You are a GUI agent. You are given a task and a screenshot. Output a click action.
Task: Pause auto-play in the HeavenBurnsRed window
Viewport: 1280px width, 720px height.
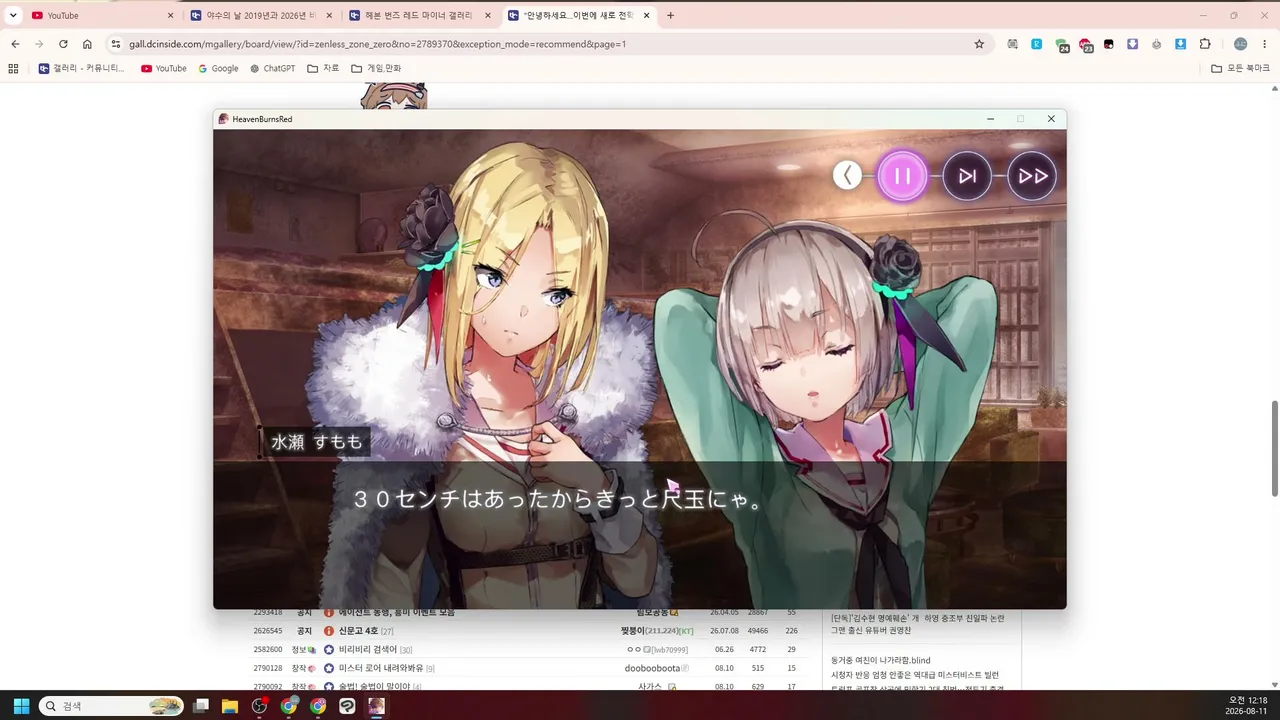(902, 176)
